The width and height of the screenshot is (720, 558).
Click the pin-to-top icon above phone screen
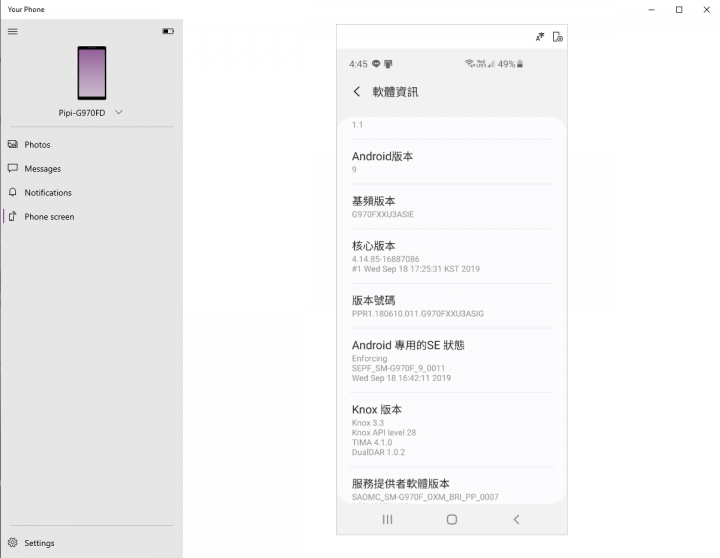point(540,37)
